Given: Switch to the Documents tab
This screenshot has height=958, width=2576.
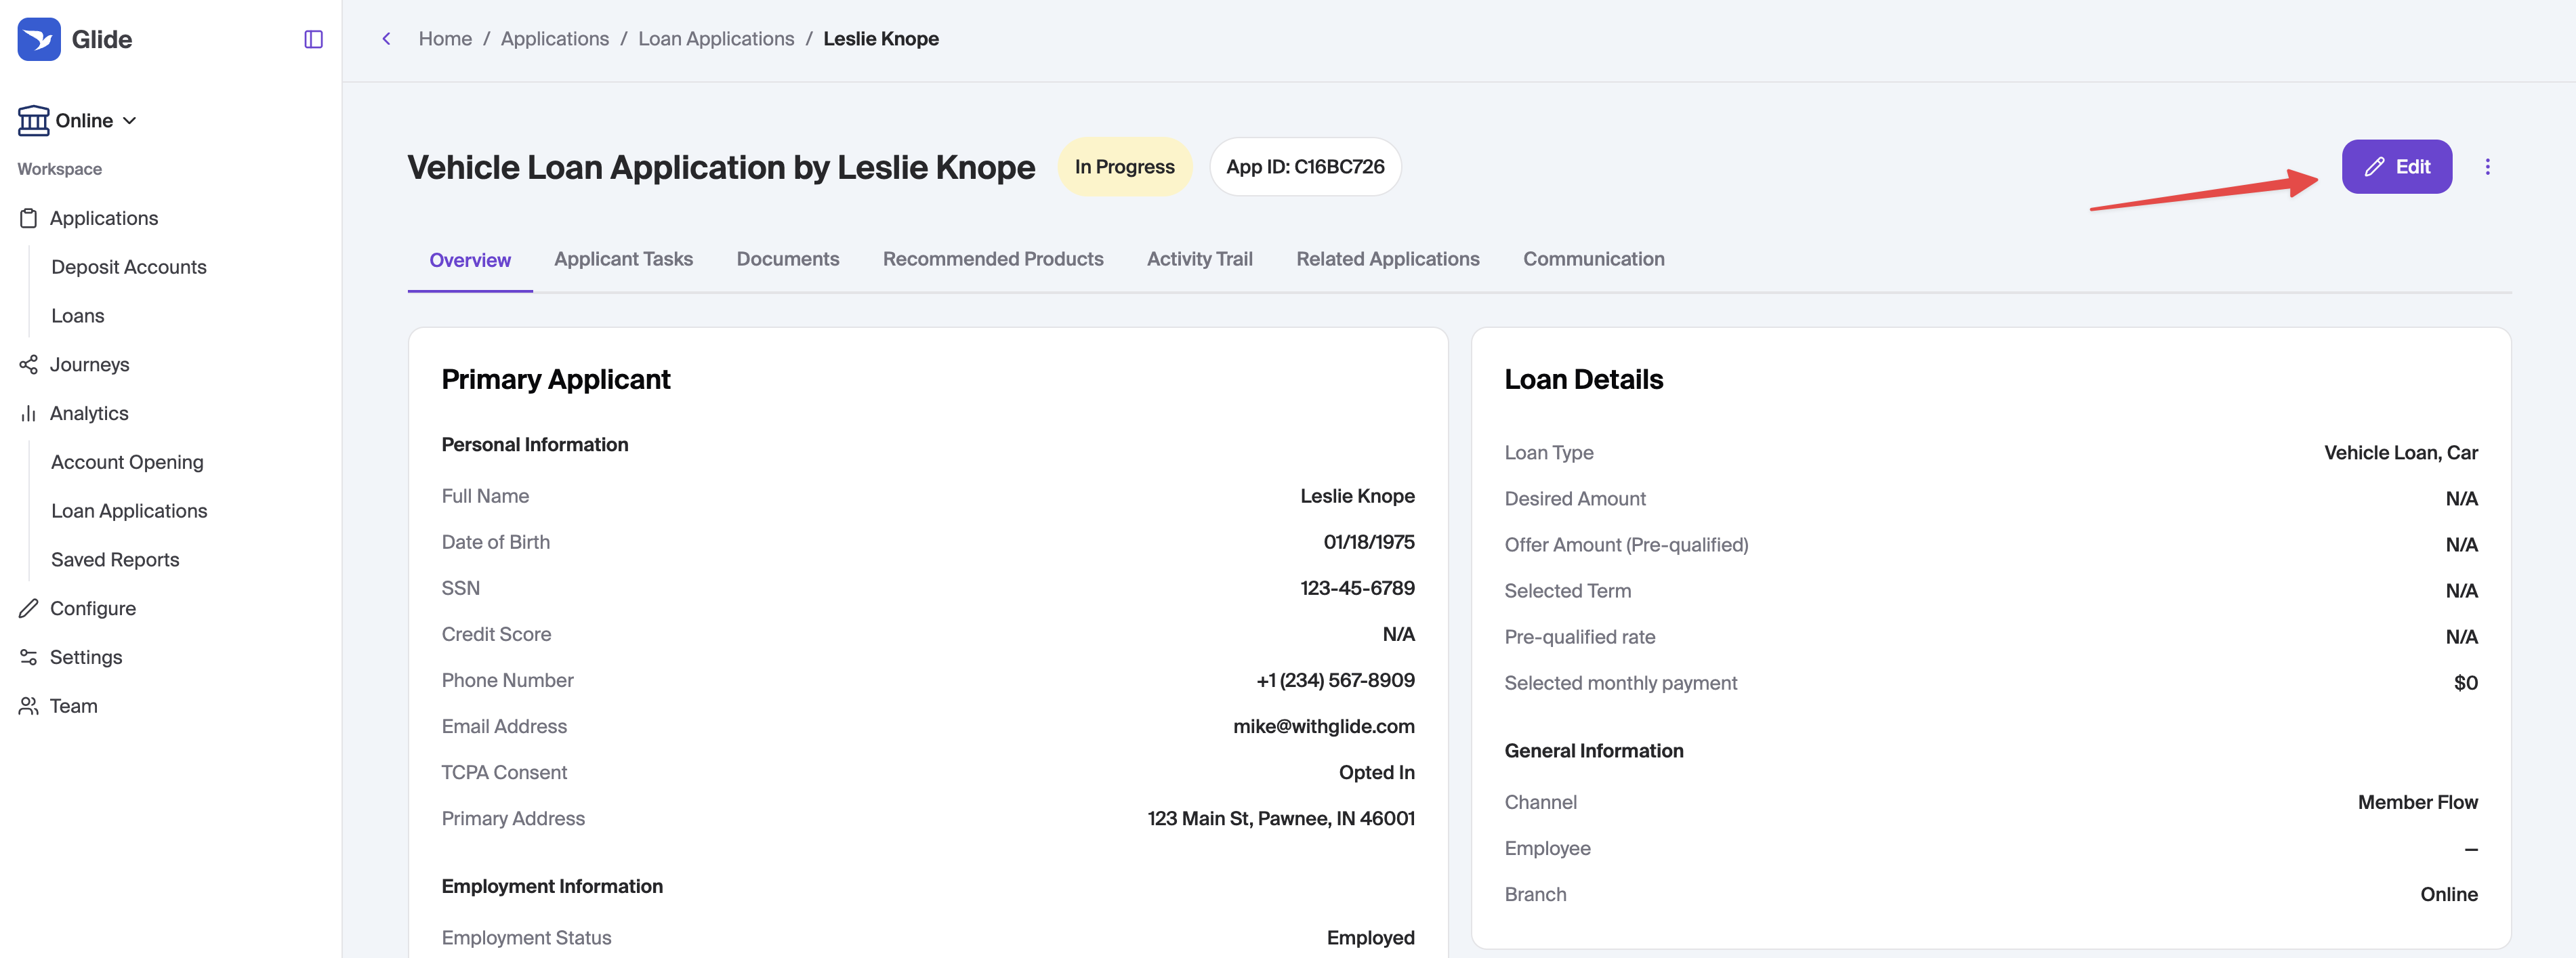Looking at the screenshot, I should point(787,259).
